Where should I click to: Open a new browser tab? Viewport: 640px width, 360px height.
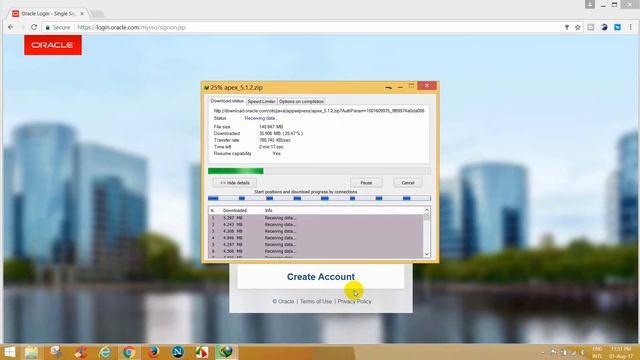click(x=97, y=14)
